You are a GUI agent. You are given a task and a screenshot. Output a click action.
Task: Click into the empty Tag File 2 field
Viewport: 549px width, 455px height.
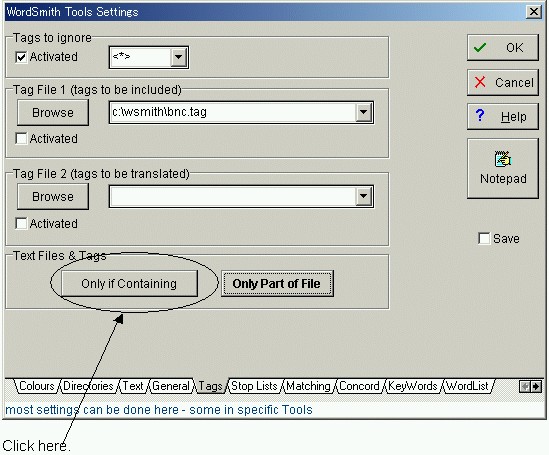[x=233, y=196]
